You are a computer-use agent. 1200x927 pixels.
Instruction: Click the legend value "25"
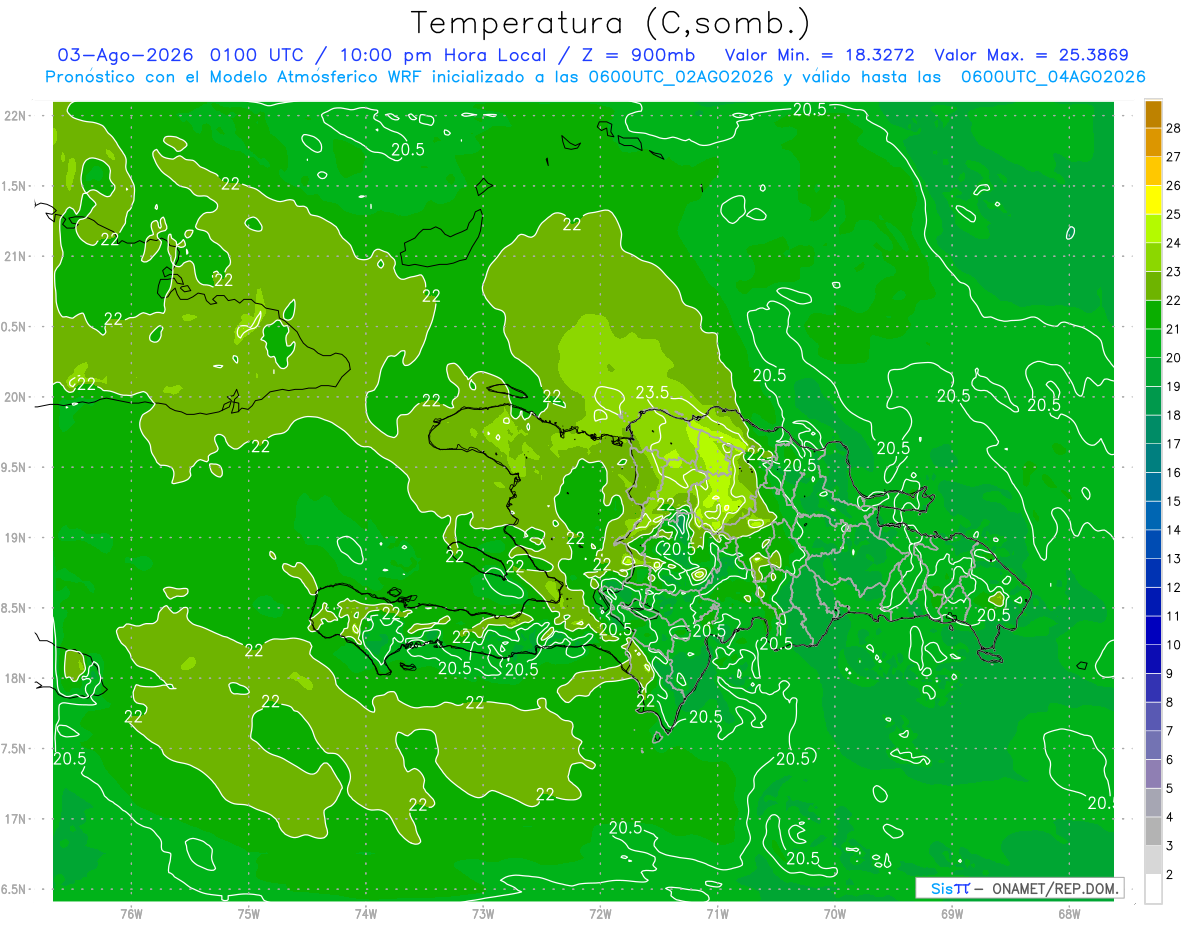coord(1173,214)
